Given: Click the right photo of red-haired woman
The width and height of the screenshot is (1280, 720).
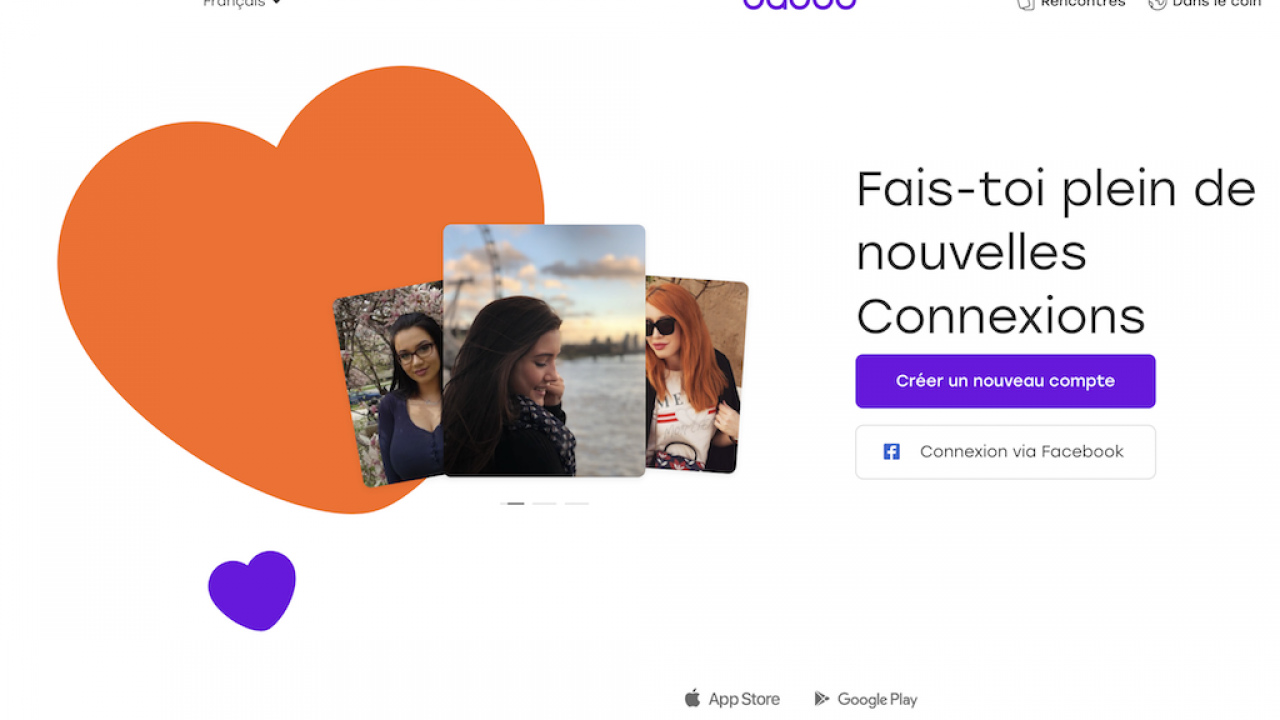Looking at the screenshot, I should [x=695, y=375].
